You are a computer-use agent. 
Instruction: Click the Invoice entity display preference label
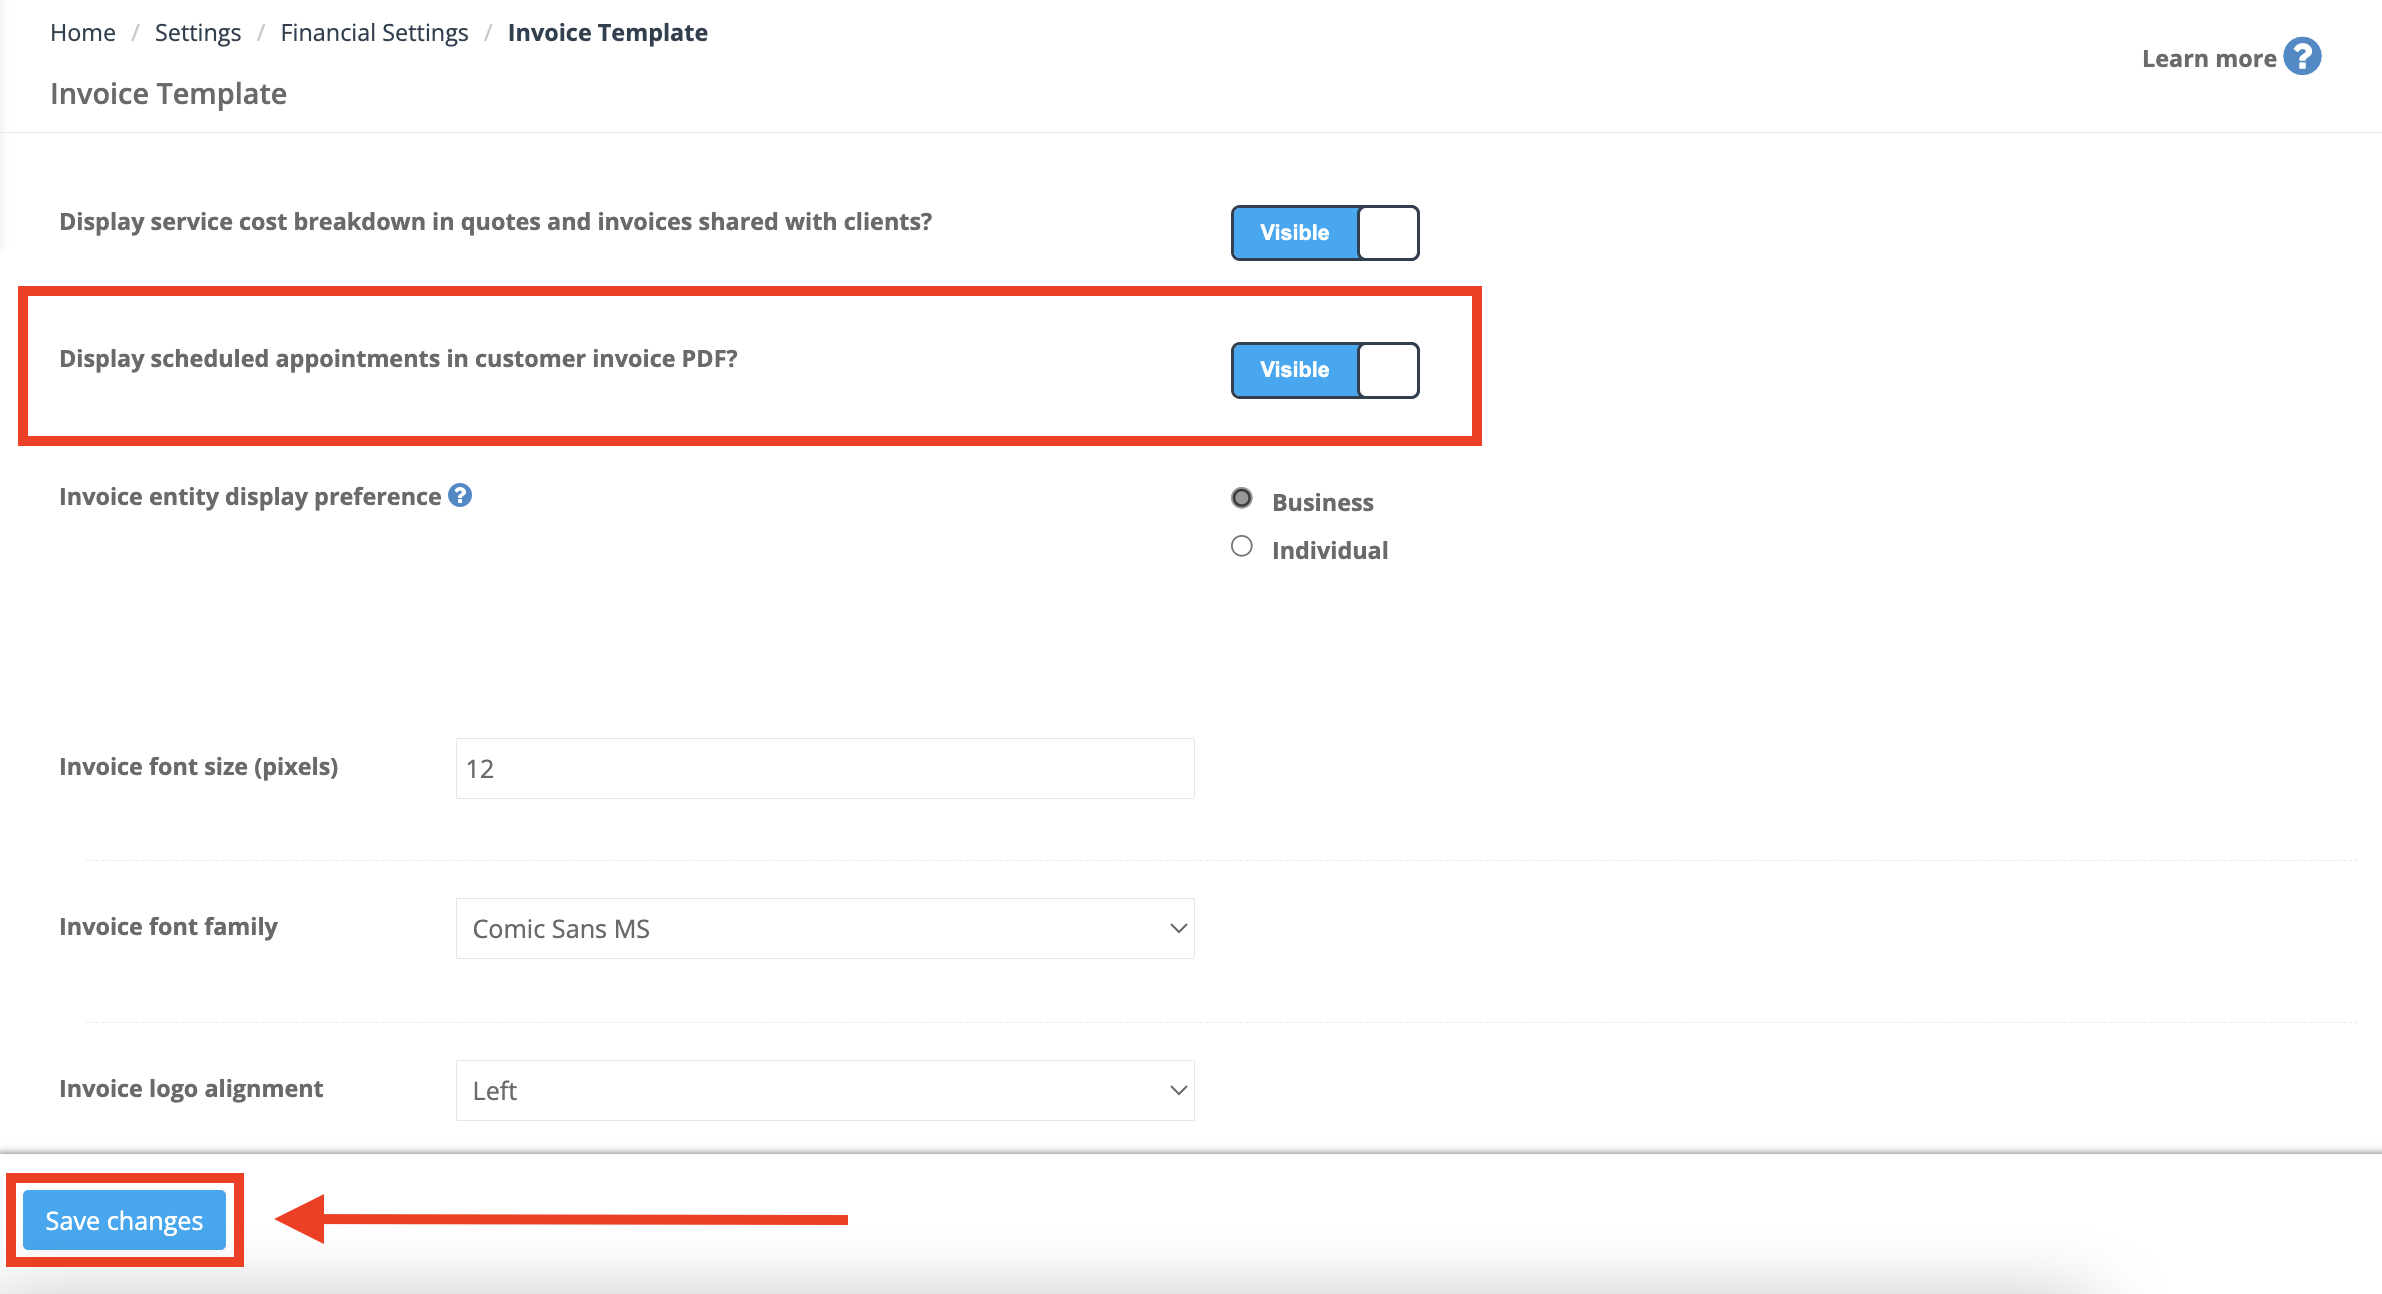pyautogui.click(x=250, y=497)
